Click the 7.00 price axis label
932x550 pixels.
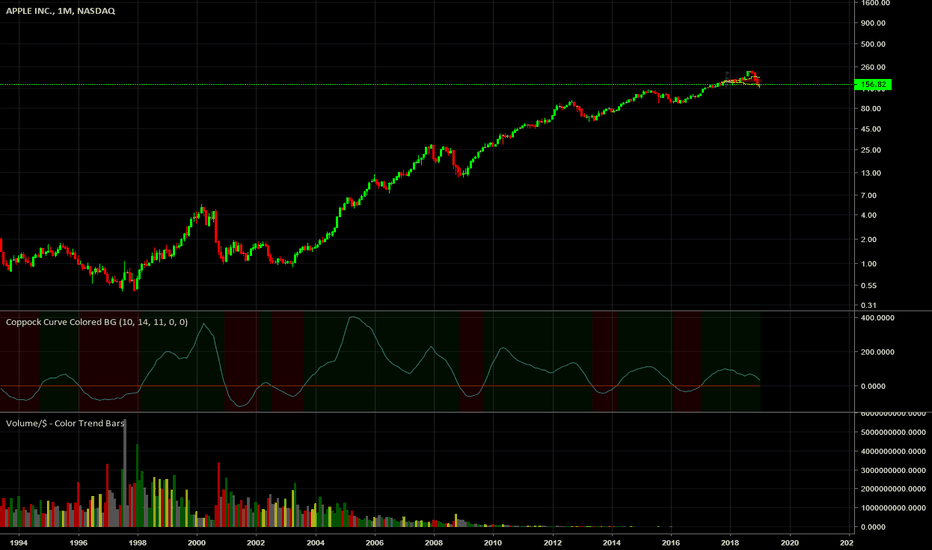tap(868, 196)
